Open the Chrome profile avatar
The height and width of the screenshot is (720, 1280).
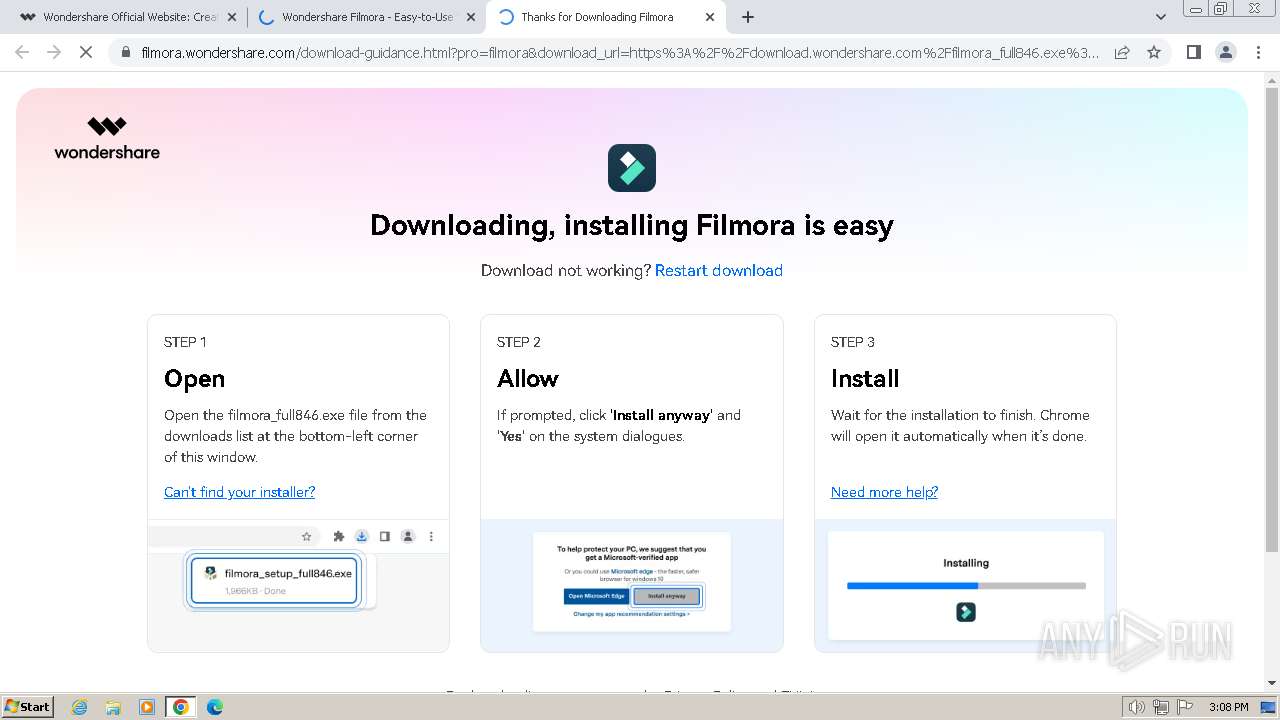click(x=1225, y=52)
